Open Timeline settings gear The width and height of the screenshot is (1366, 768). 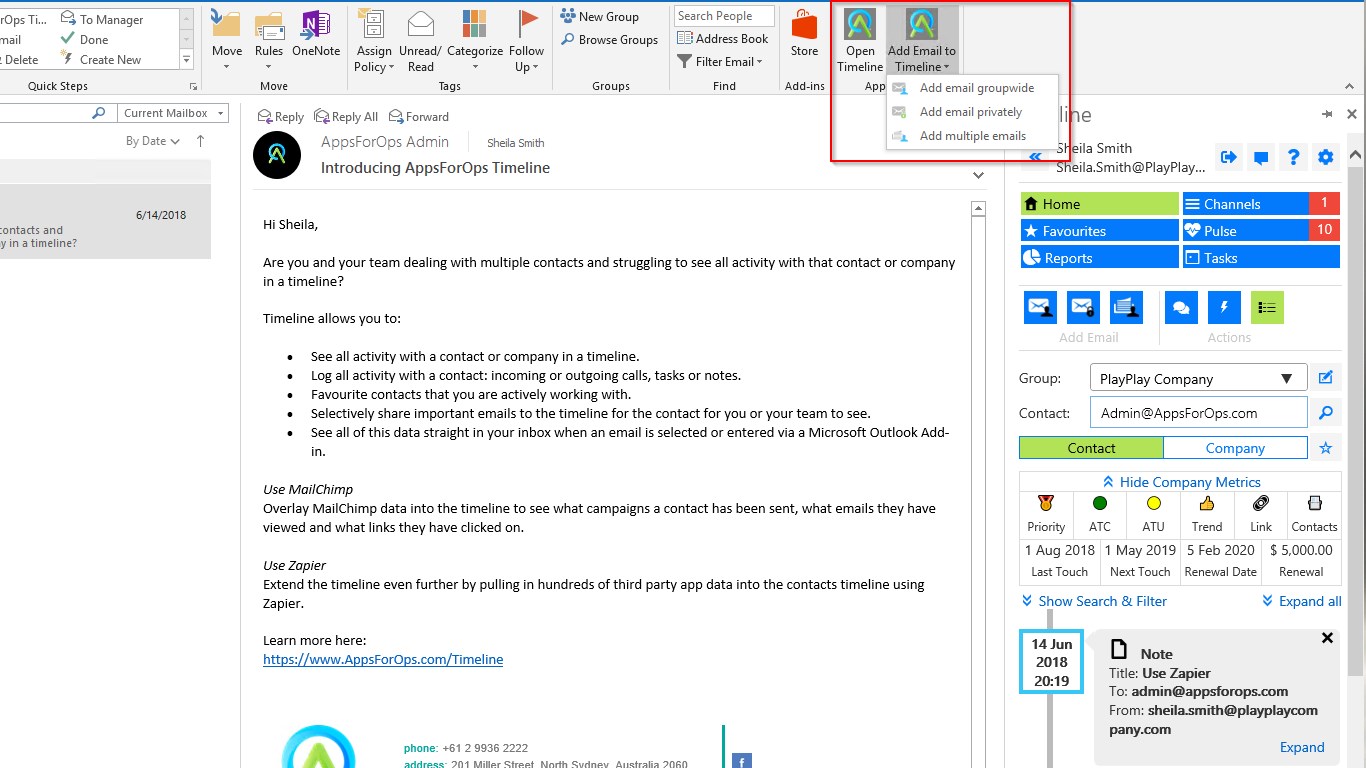point(1326,157)
